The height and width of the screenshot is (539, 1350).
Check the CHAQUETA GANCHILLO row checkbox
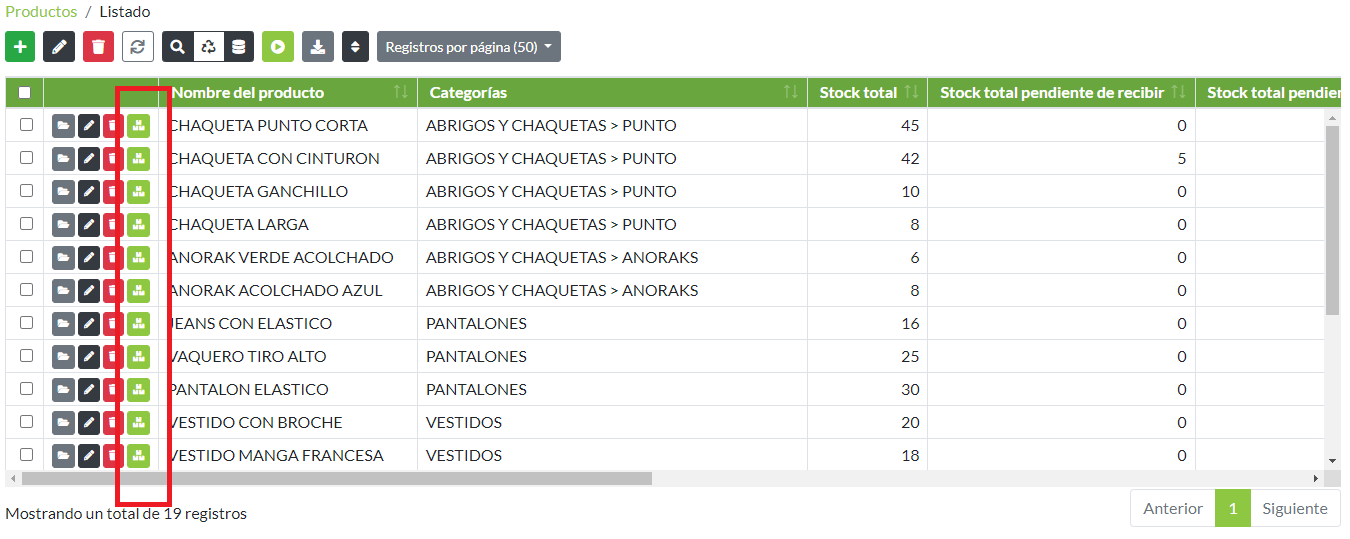pyautogui.click(x=27, y=190)
